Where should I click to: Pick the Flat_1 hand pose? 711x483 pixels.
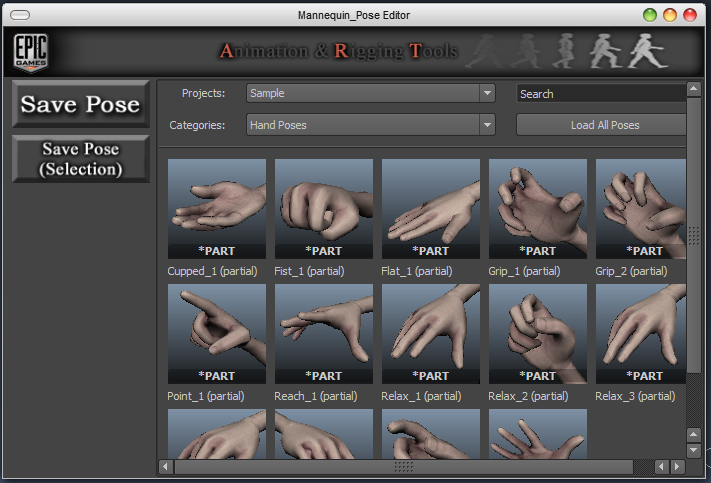431,209
